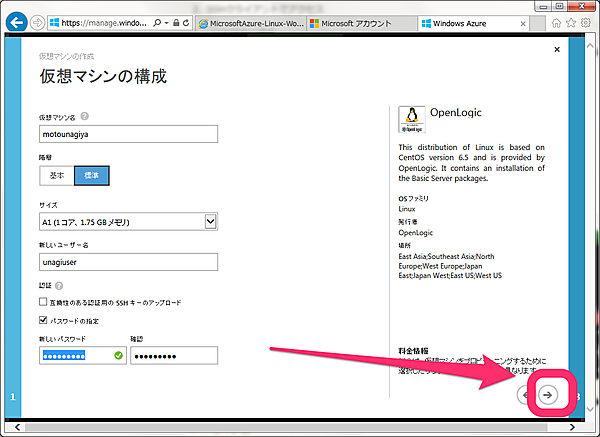Screen dimensions: 600x437
Task: Close the virtual machine creation dialog
Action: click(x=557, y=49)
